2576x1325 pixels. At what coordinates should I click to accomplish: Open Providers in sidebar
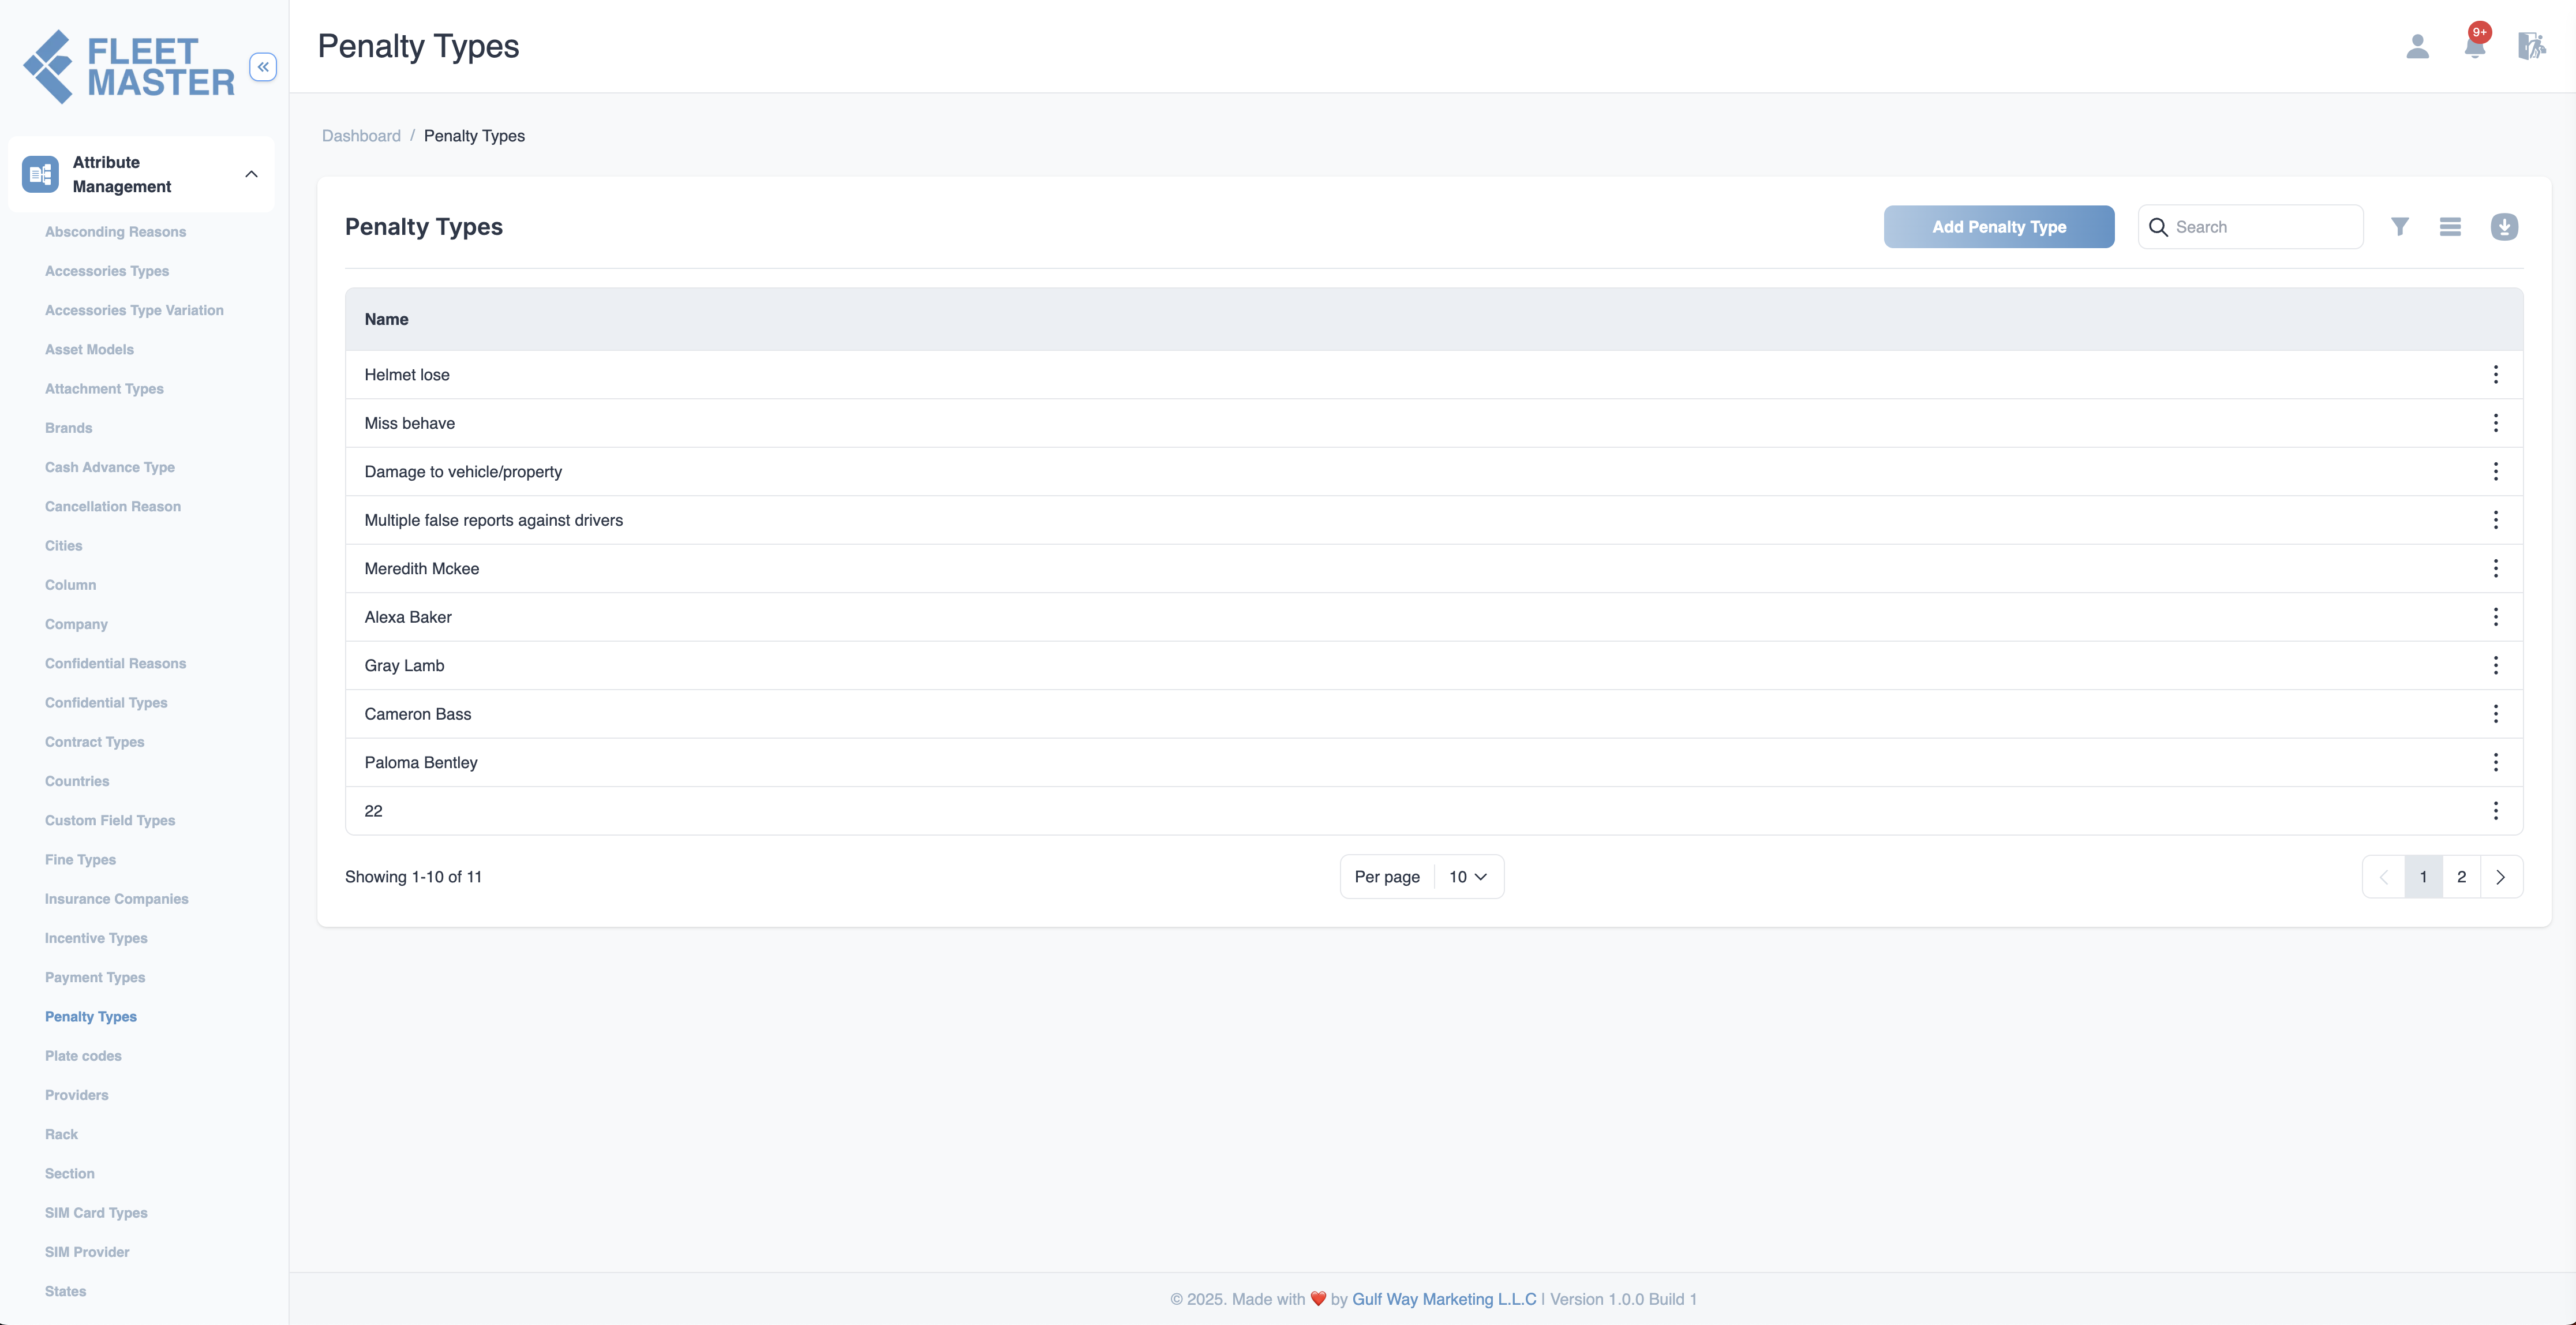[77, 1095]
